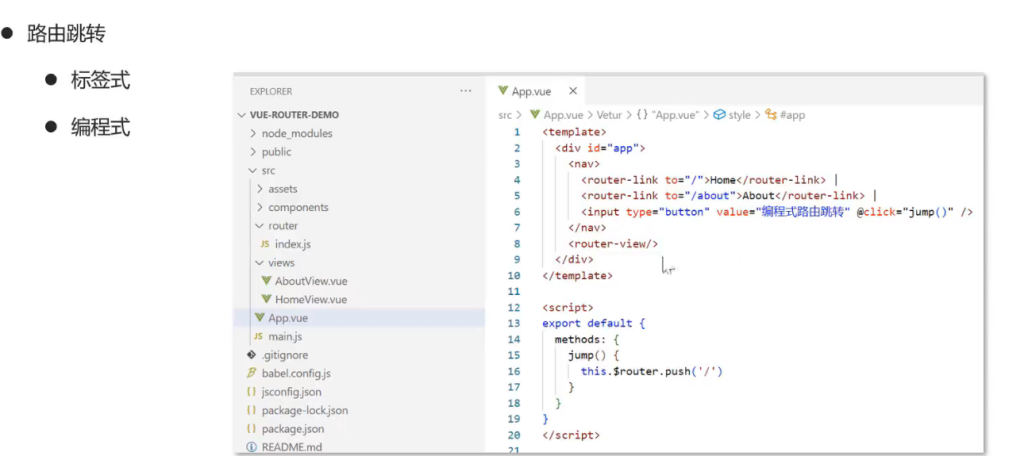The image size is (1024, 456).
Task: Click the Babel icon beside babel.config.js
Action: coord(252,373)
